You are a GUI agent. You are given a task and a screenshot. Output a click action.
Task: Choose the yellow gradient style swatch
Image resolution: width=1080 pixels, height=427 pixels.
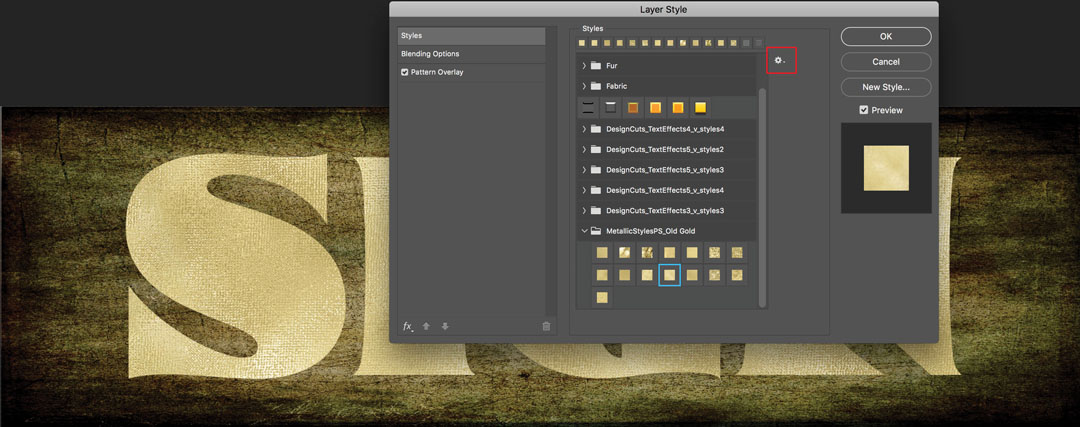point(701,108)
